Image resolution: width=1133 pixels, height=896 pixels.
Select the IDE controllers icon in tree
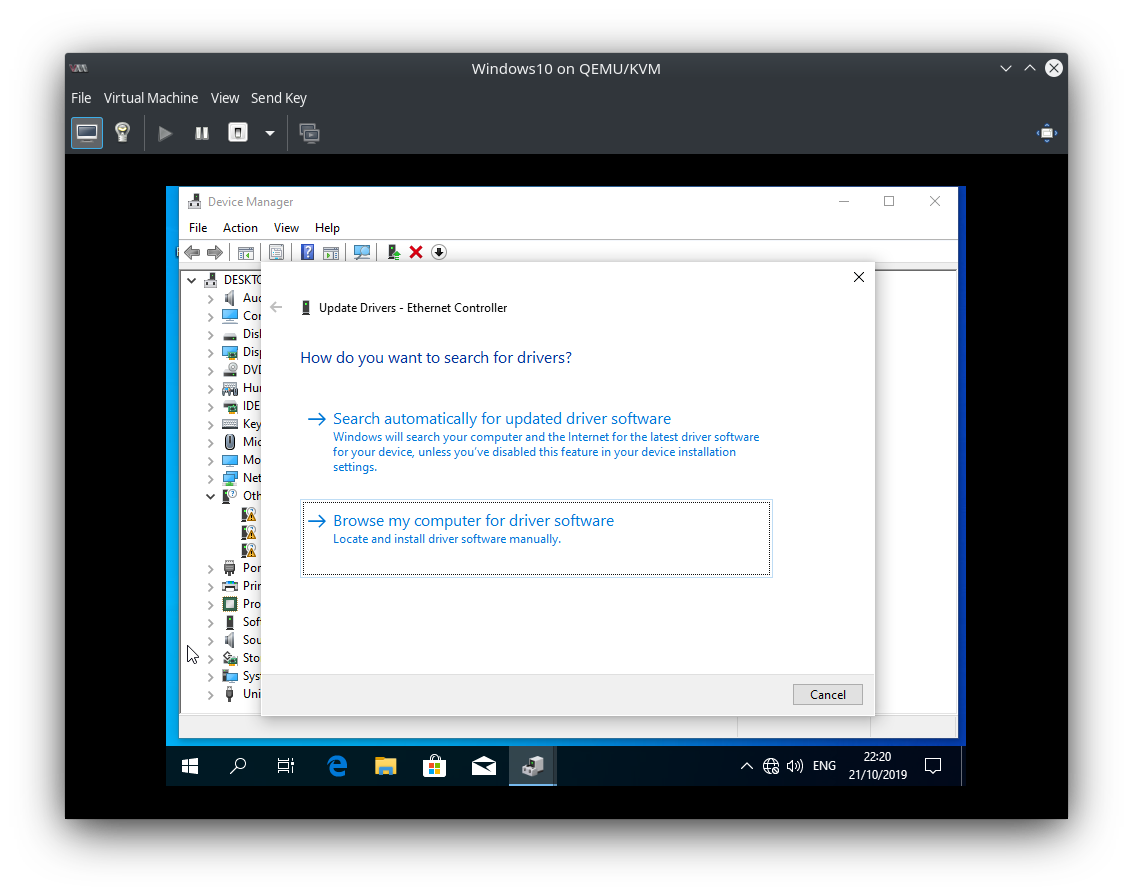point(230,406)
